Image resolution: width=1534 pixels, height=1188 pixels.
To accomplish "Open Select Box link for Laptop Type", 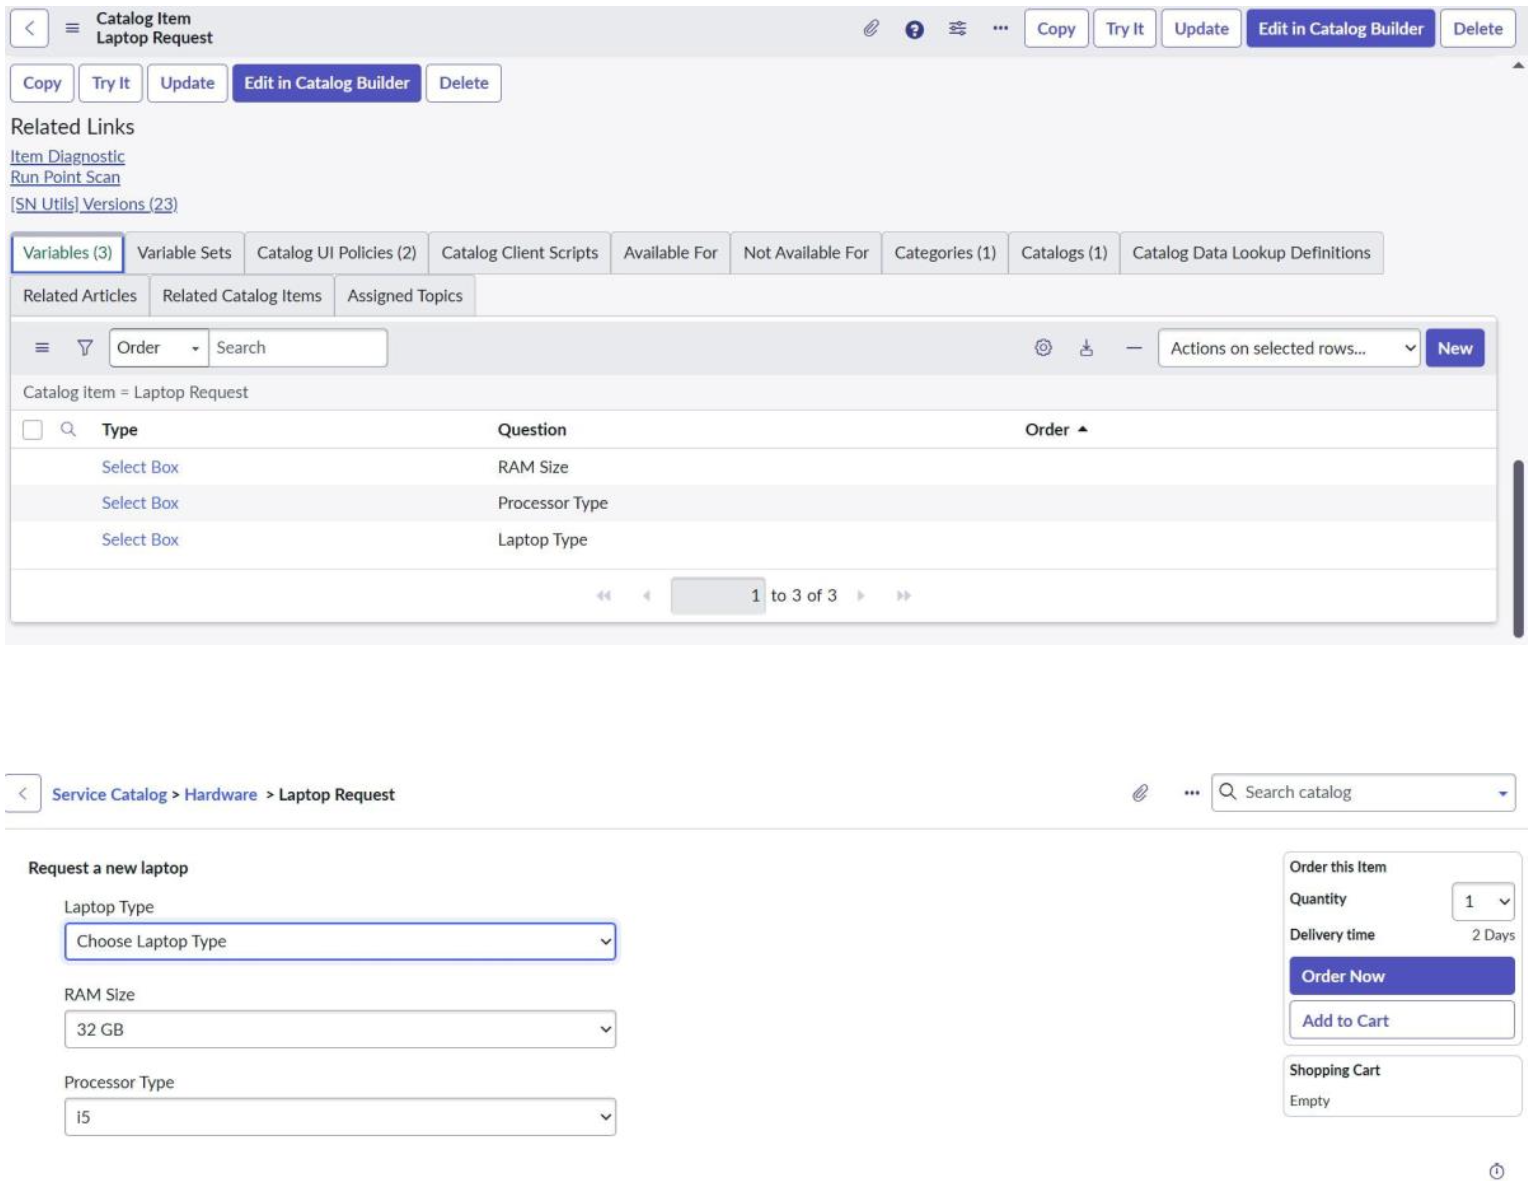I will [140, 539].
